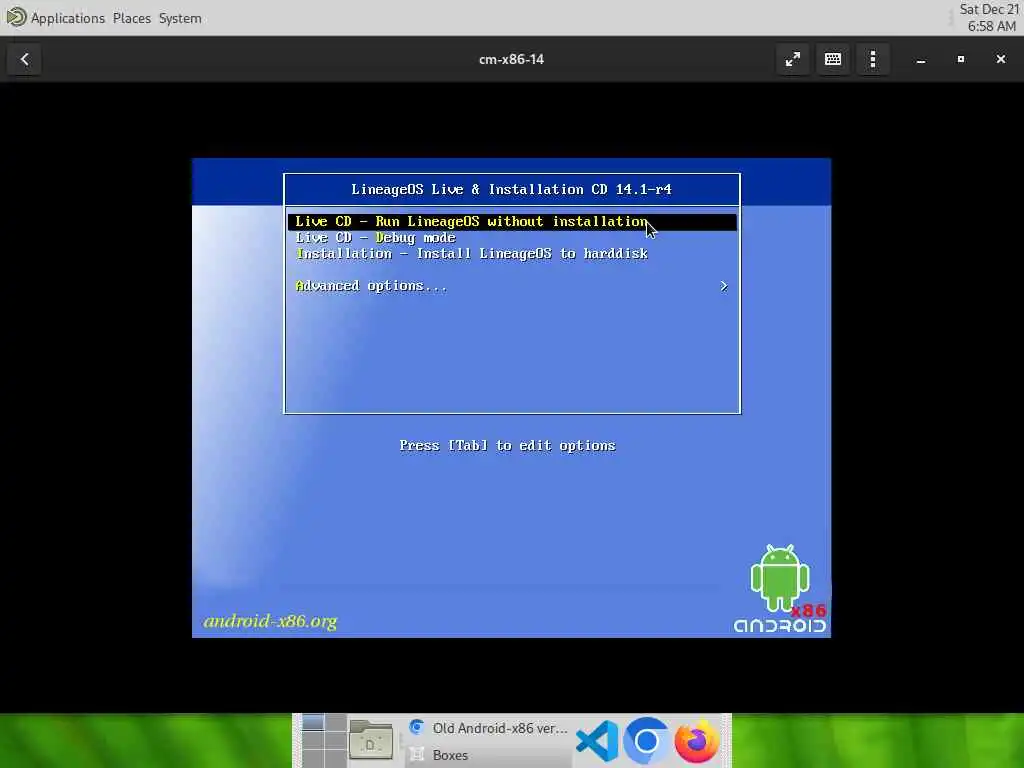The width and height of the screenshot is (1024, 768).
Task: Open Advanced options submenu
Action: tap(512, 286)
